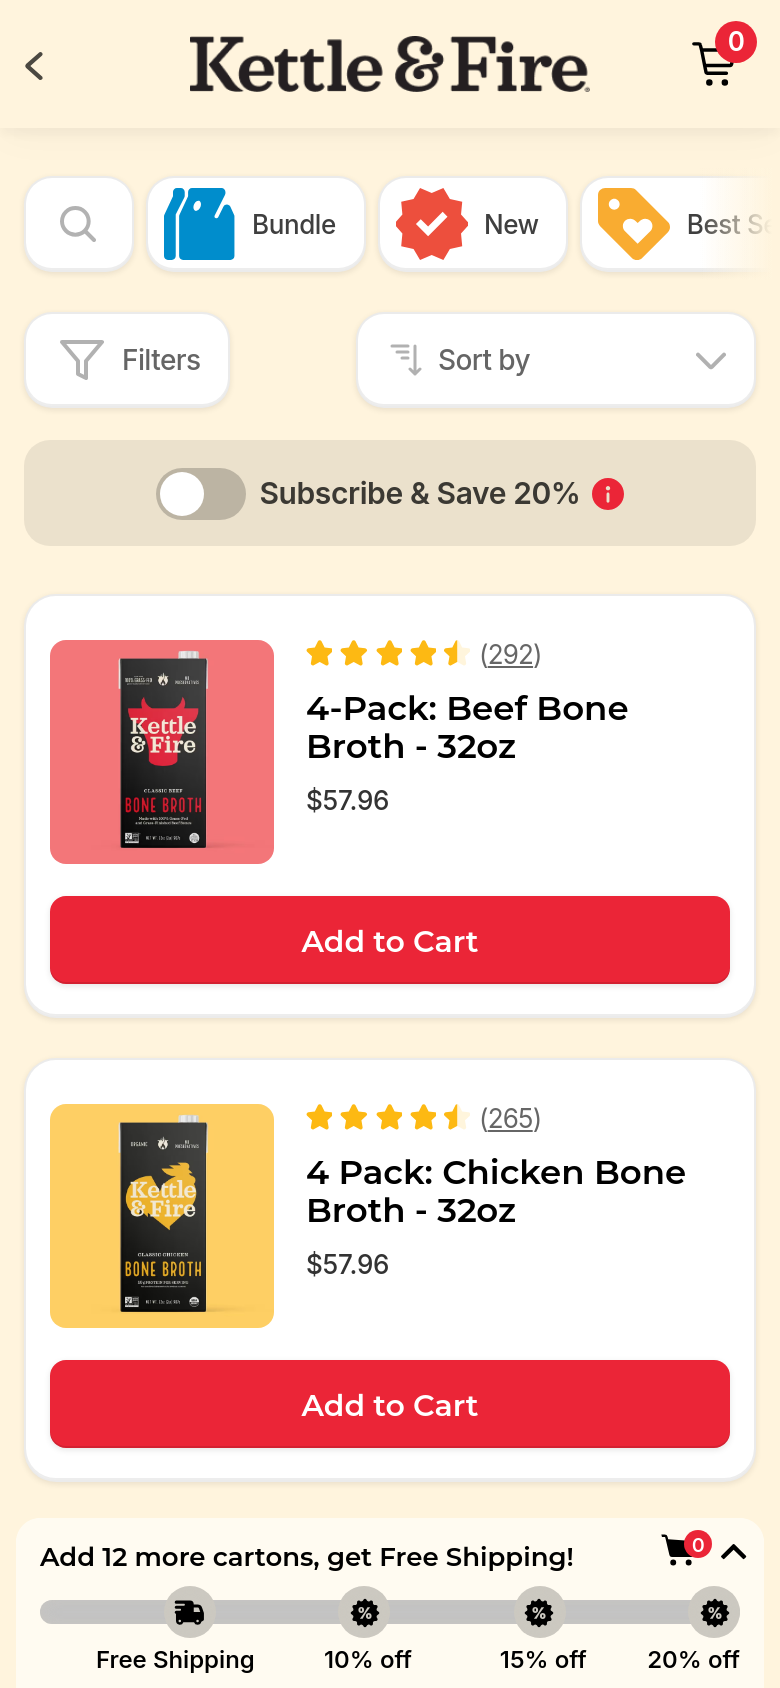Open the Sort by dropdown
Viewport: 780px width, 1688px height.
(x=556, y=360)
